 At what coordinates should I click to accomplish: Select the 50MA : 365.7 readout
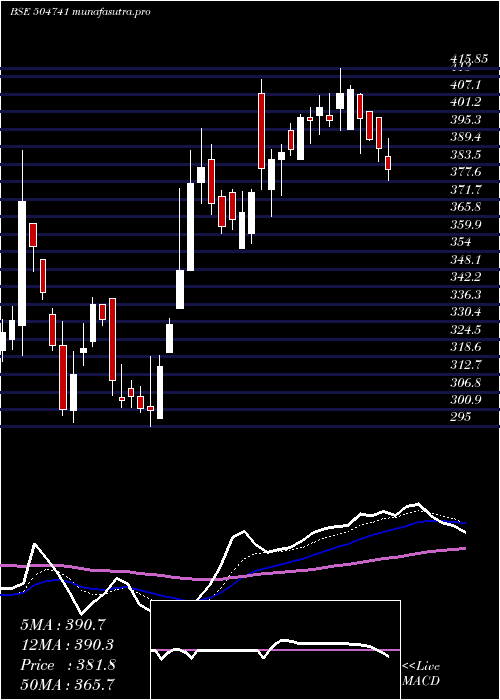tap(67, 684)
